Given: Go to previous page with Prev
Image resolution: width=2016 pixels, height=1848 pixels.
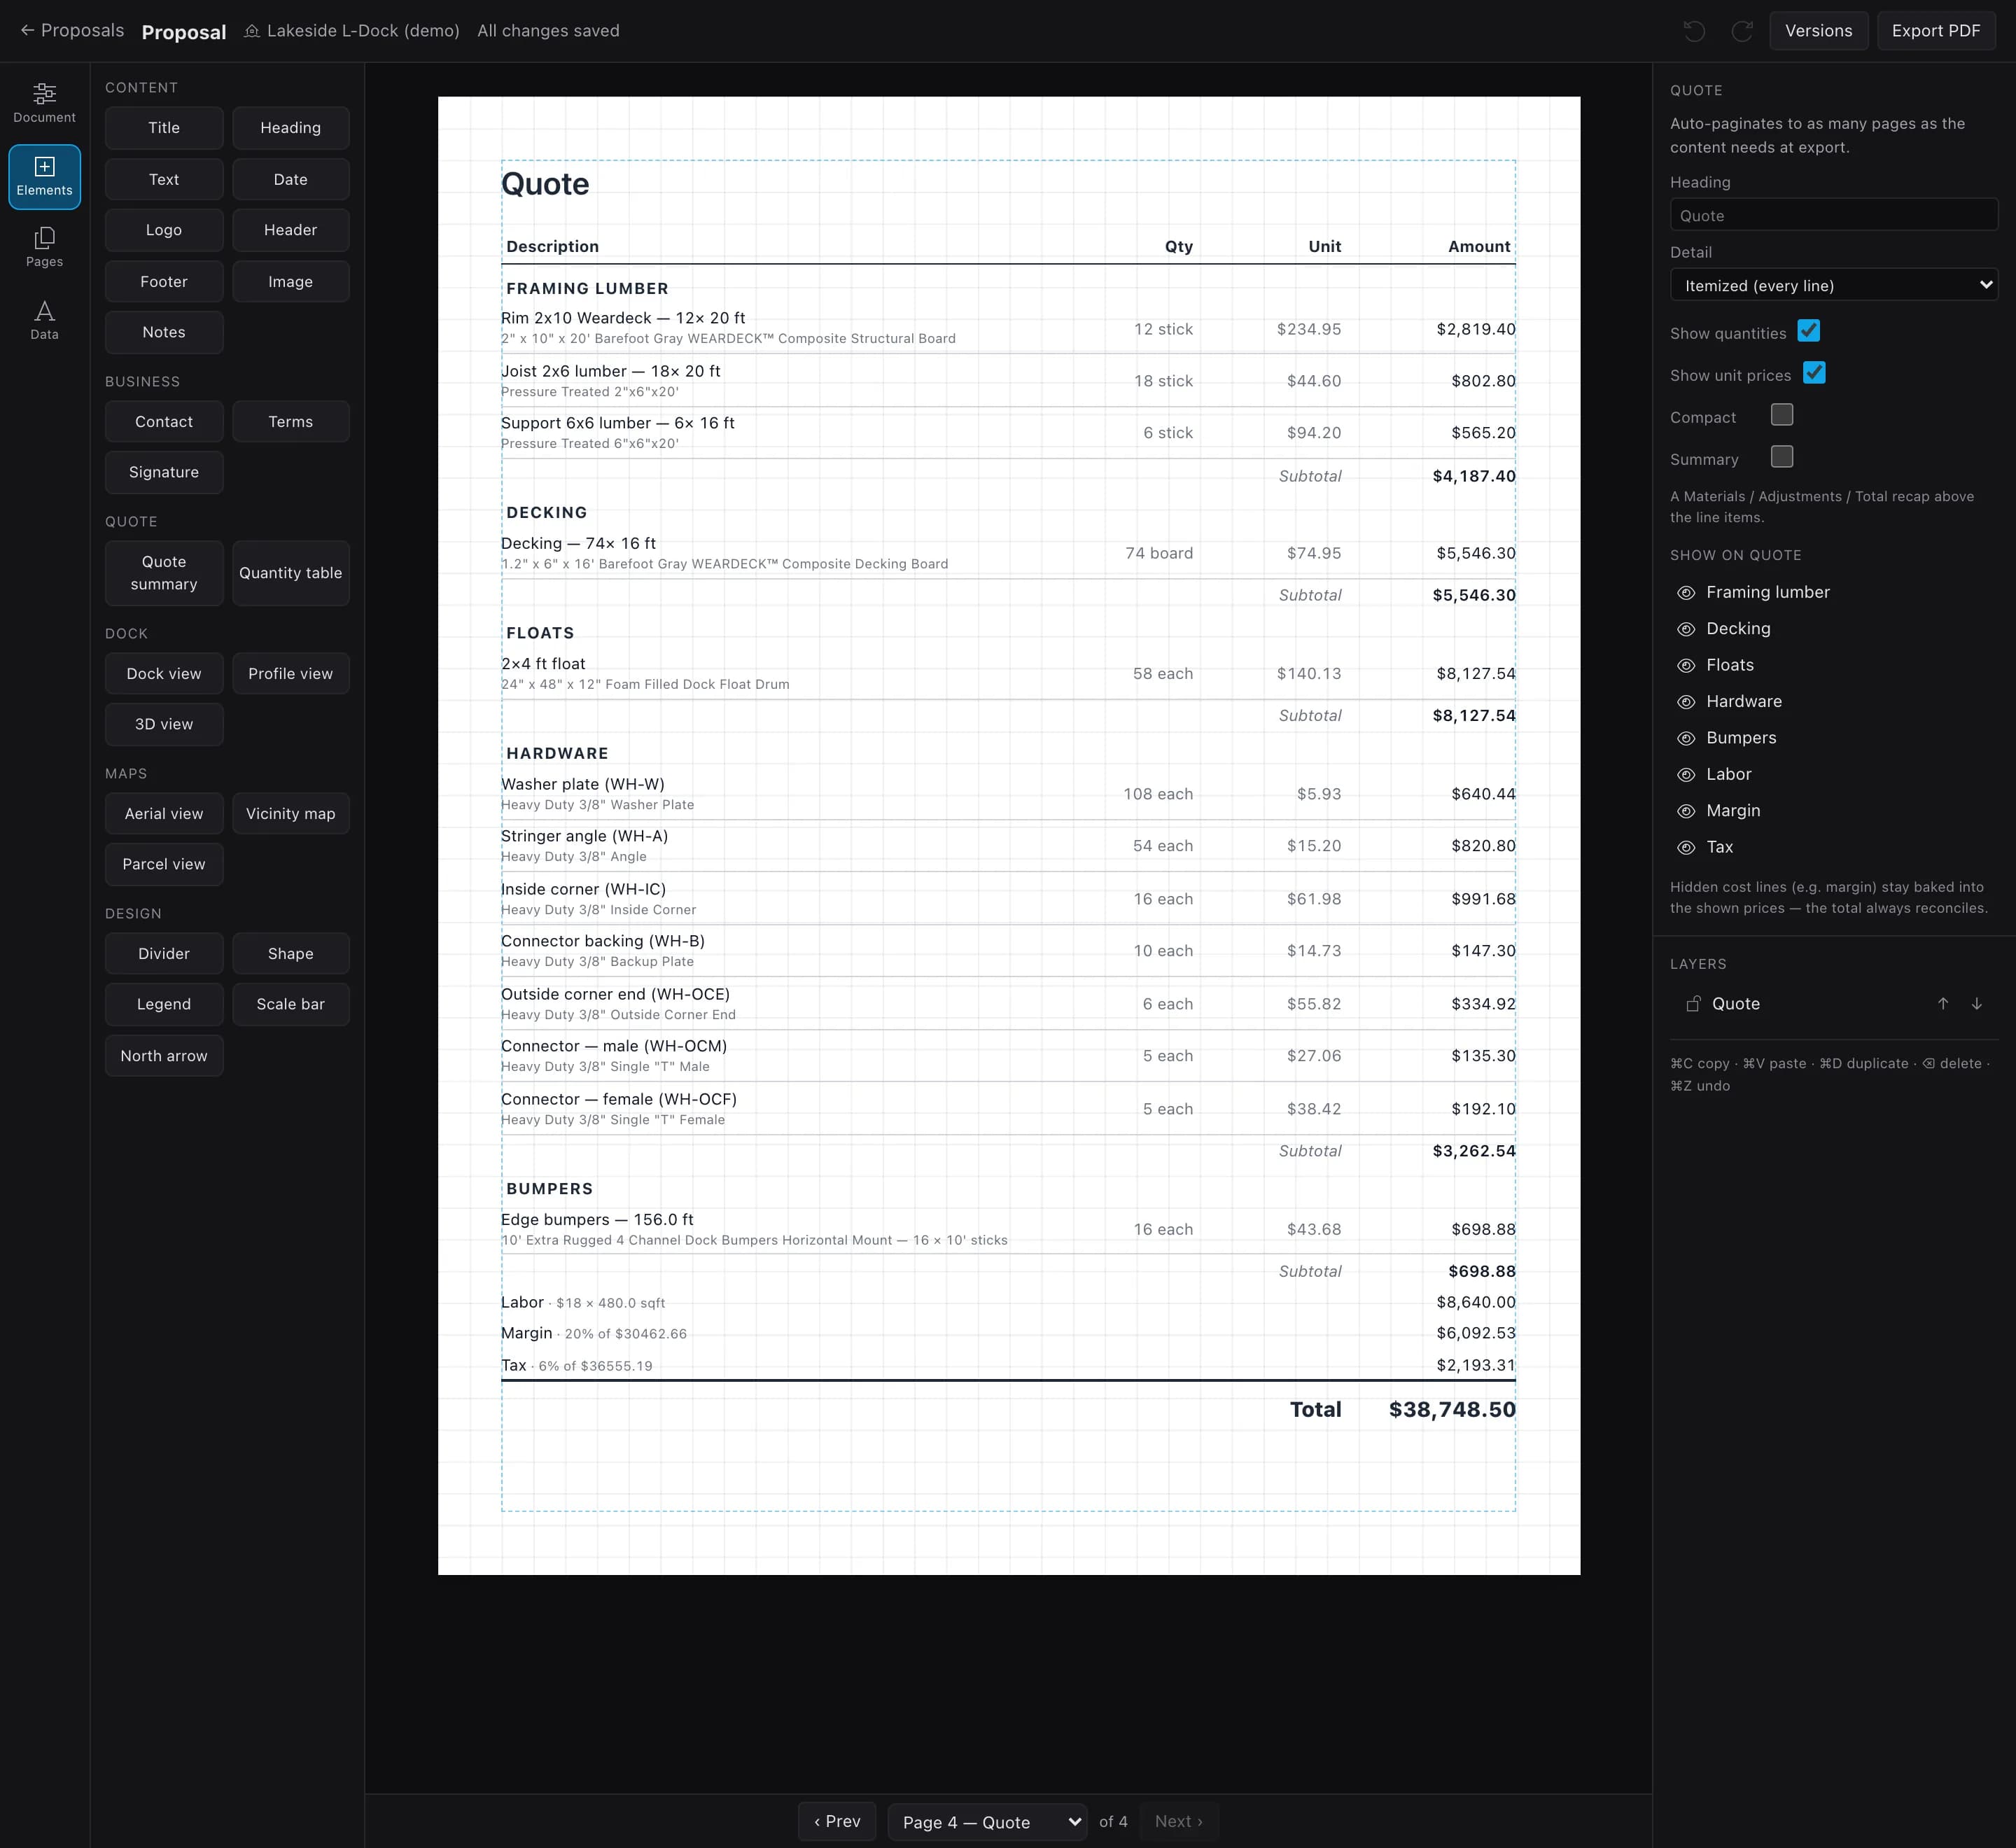Looking at the screenshot, I should point(837,1822).
